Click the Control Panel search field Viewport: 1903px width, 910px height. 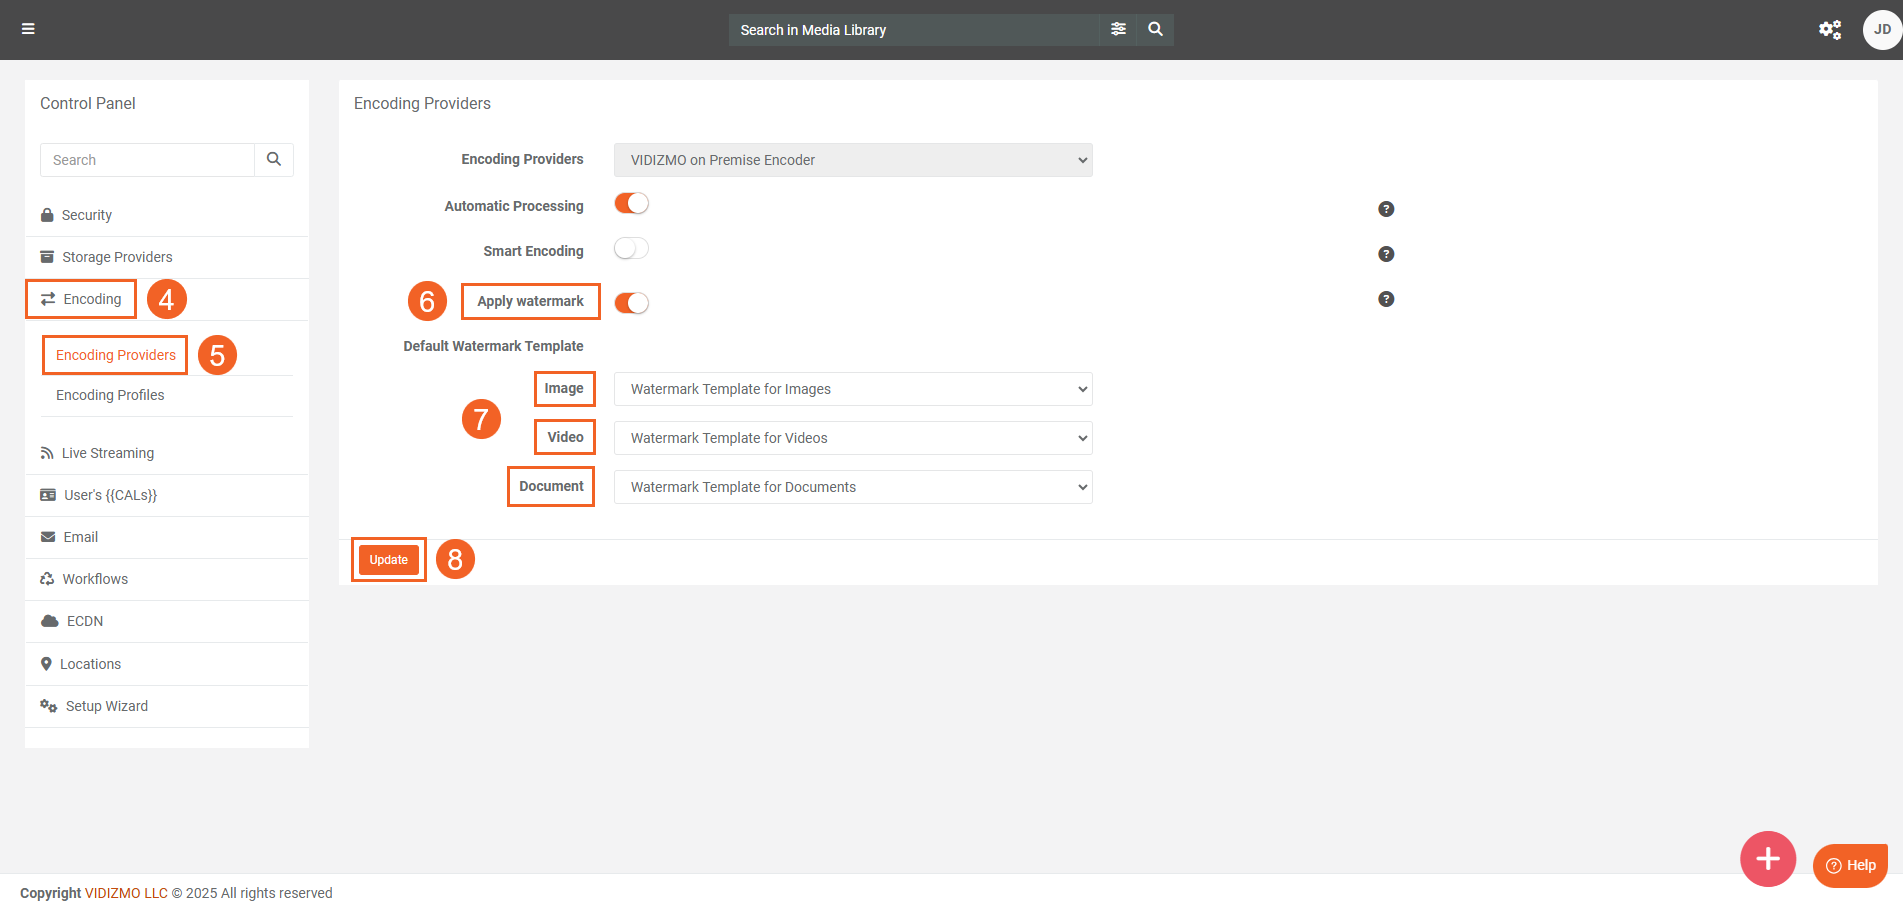pyautogui.click(x=148, y=160)
